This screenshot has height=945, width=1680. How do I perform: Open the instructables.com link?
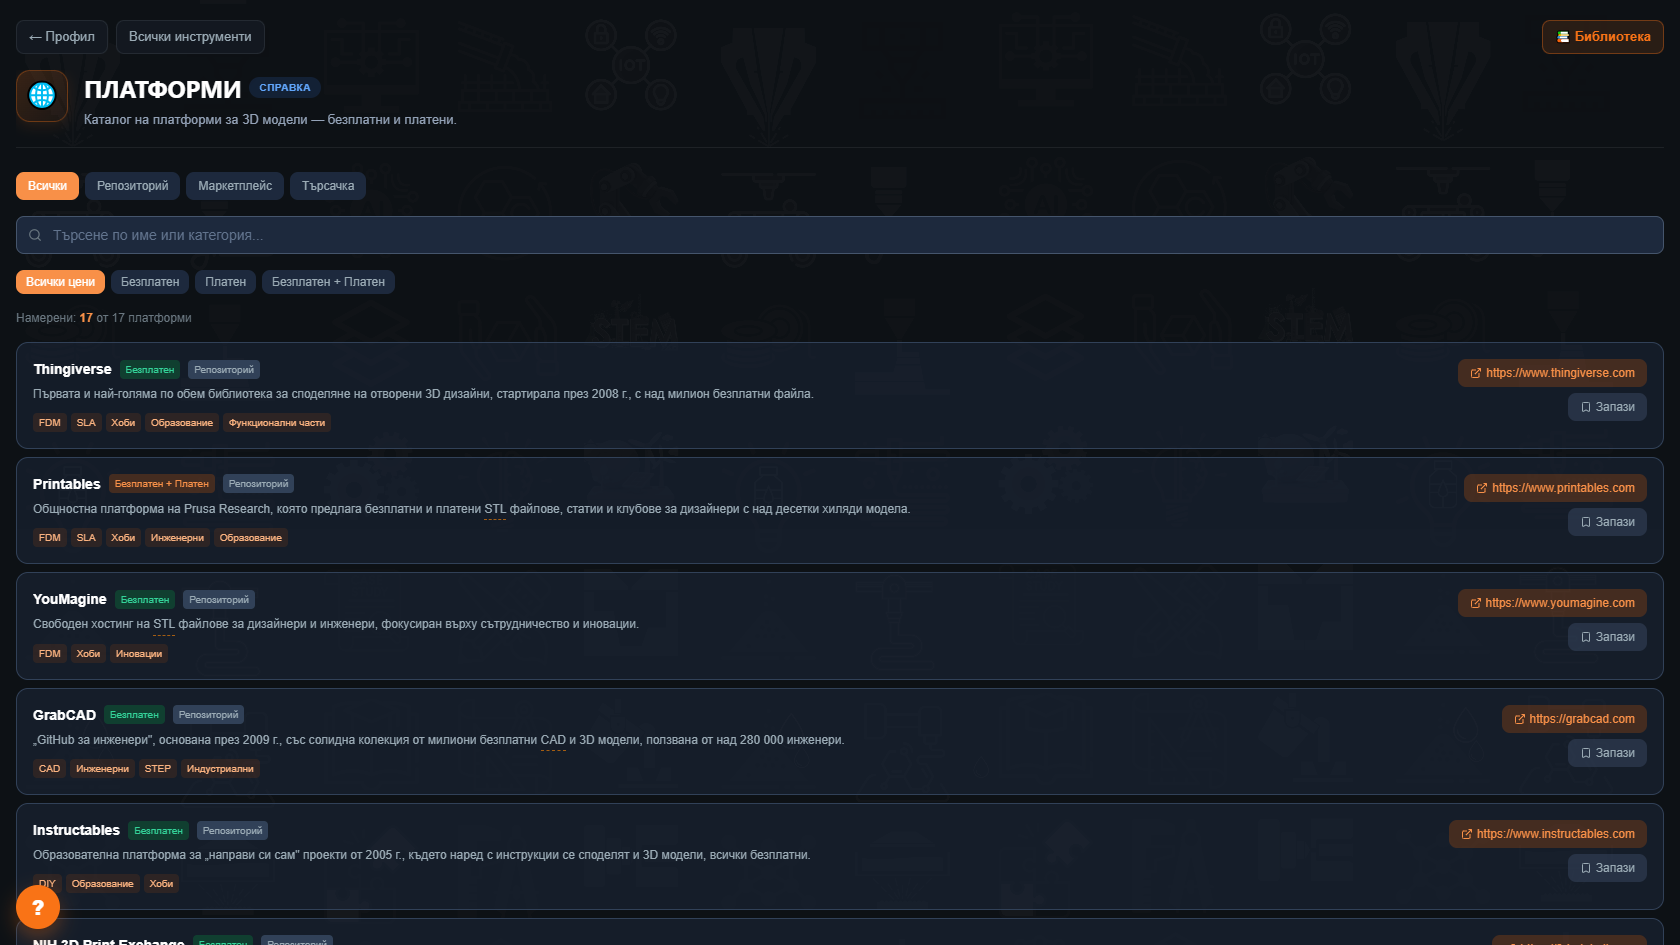[x=1548, y=834]
